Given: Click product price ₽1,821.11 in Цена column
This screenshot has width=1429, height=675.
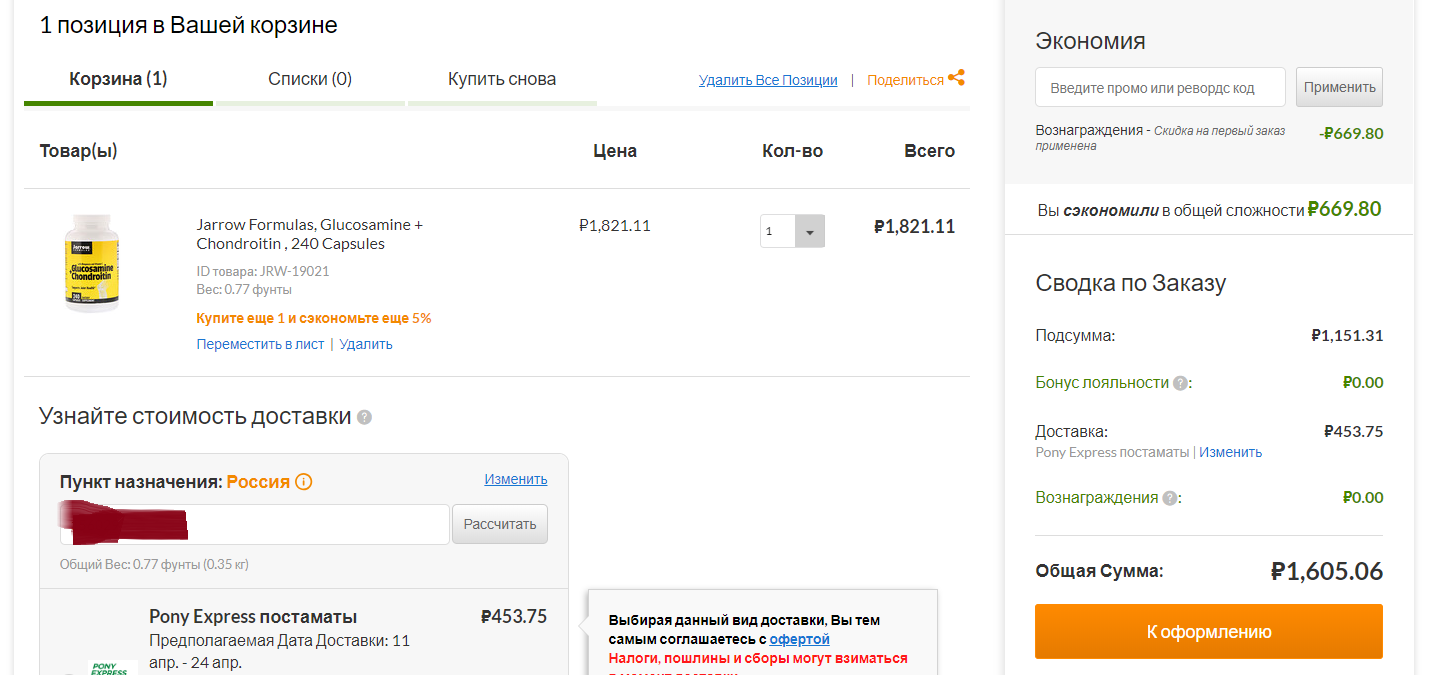Looking at the screenshot, I should click(x=615, y=226).
